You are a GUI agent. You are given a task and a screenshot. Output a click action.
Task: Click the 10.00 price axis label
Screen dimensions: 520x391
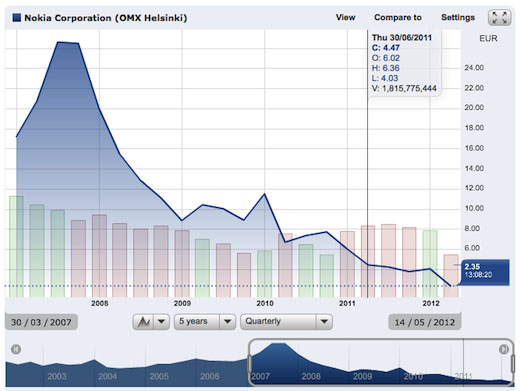(x=474, y=208)
